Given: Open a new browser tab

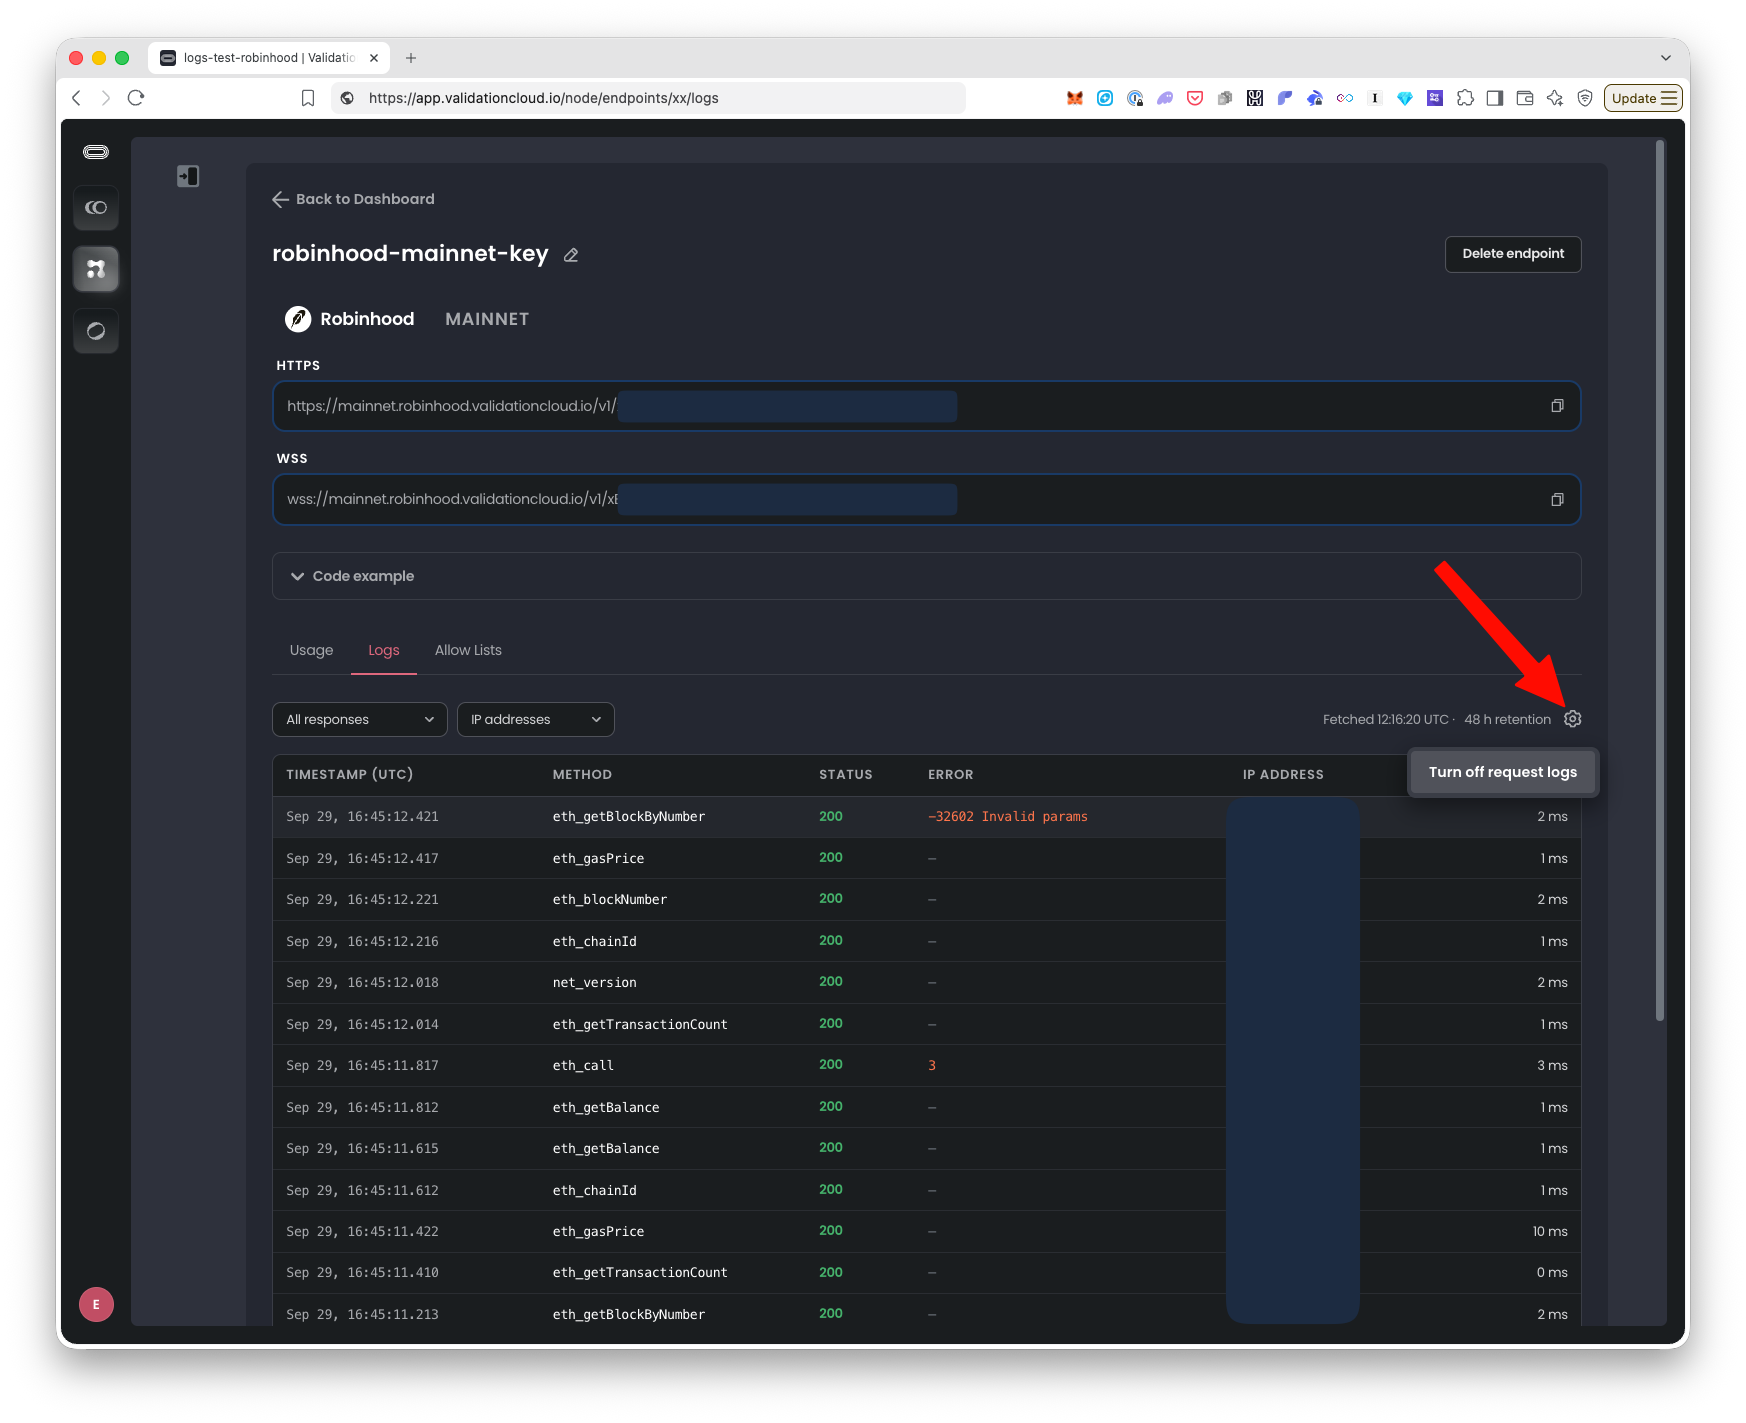Looking at the screenshot, I should coord(411,58).
